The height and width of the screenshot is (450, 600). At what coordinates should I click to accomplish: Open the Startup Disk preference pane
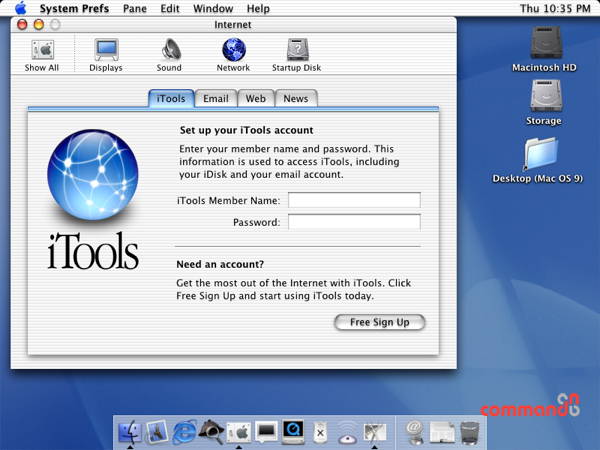(x=297, y=56)
